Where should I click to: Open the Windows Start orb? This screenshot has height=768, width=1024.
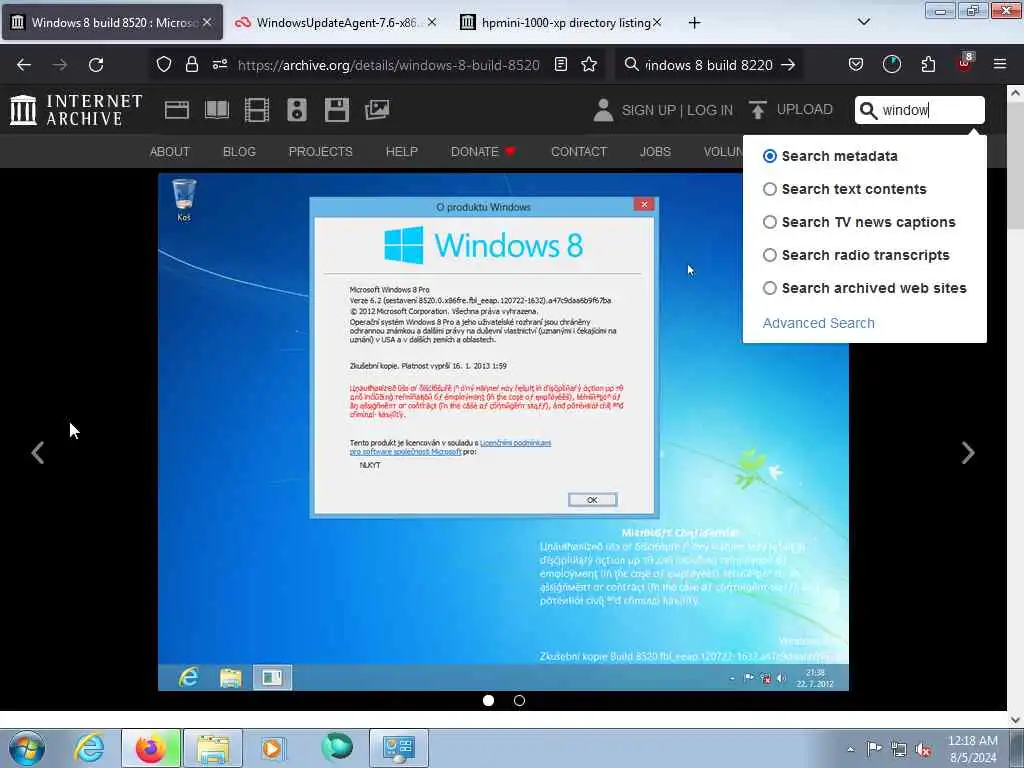27,748
